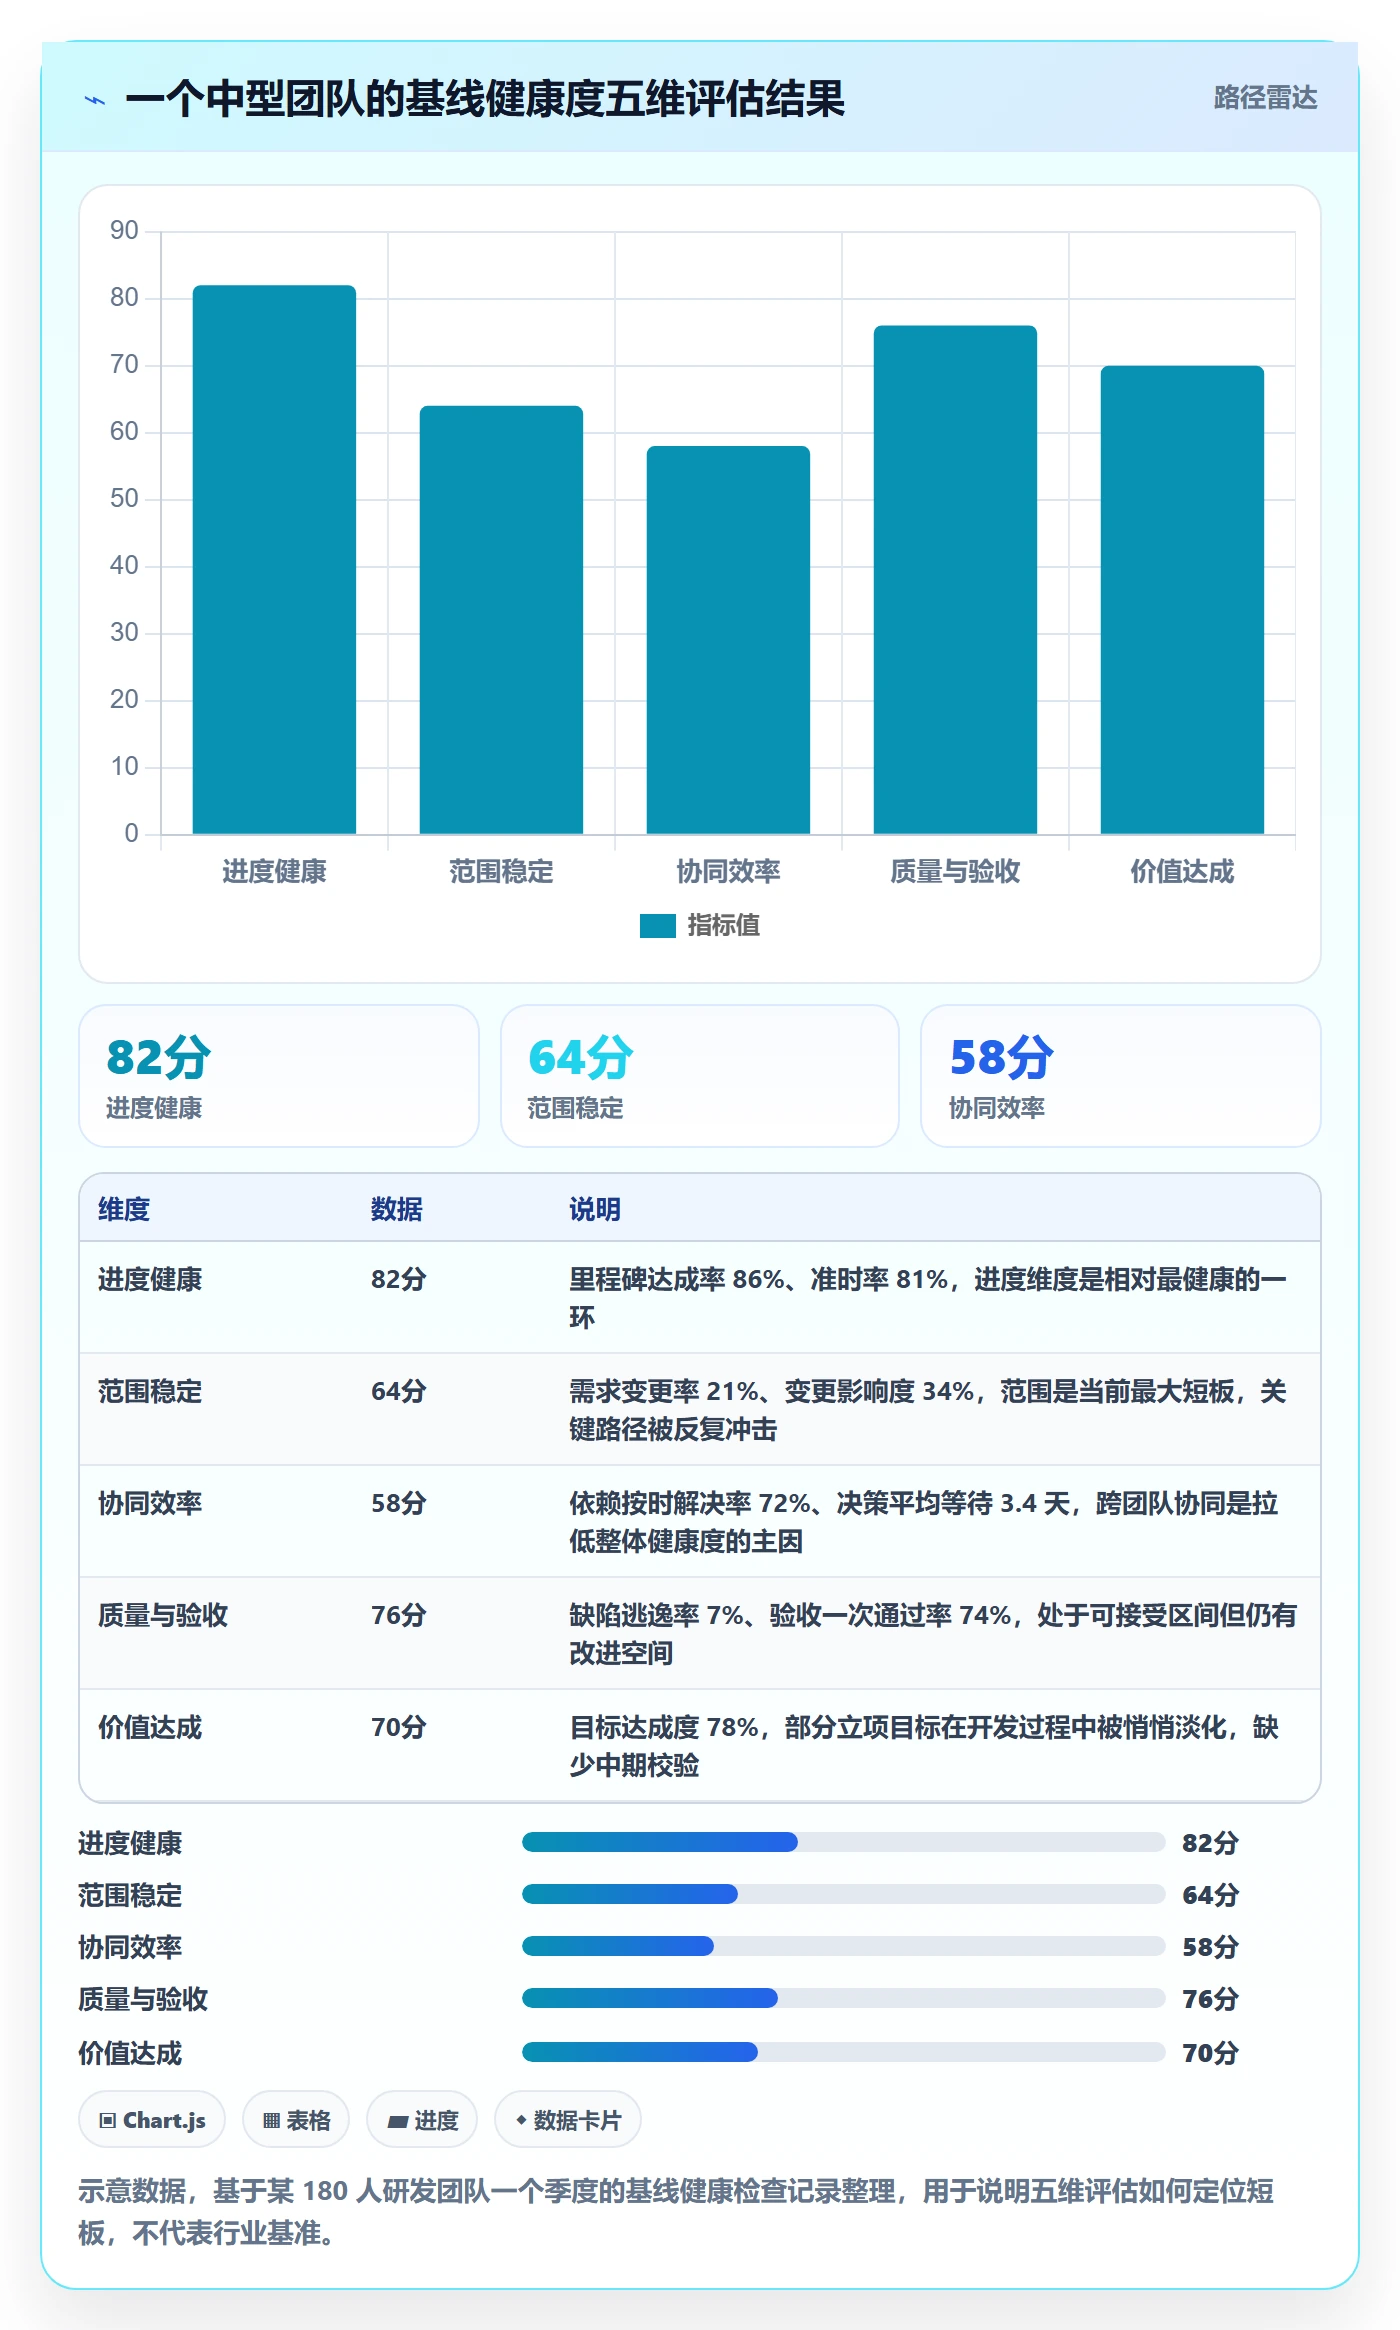This screenshot has height=2330, width=1400.
Task: Click the lightning icon beside the title
Action: (95, 100)
